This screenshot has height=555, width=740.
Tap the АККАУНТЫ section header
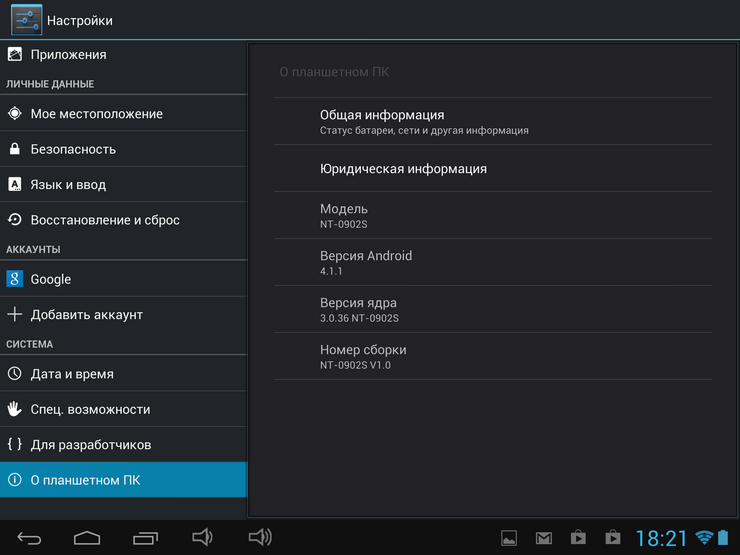click(33, 249)
